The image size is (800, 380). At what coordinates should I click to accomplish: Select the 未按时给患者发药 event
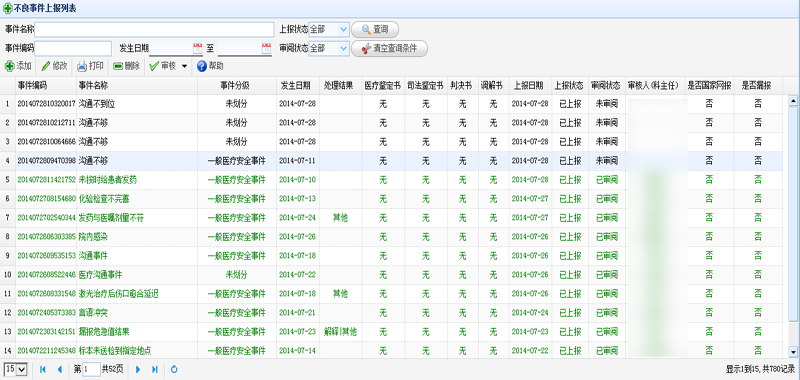click(108, 180)
